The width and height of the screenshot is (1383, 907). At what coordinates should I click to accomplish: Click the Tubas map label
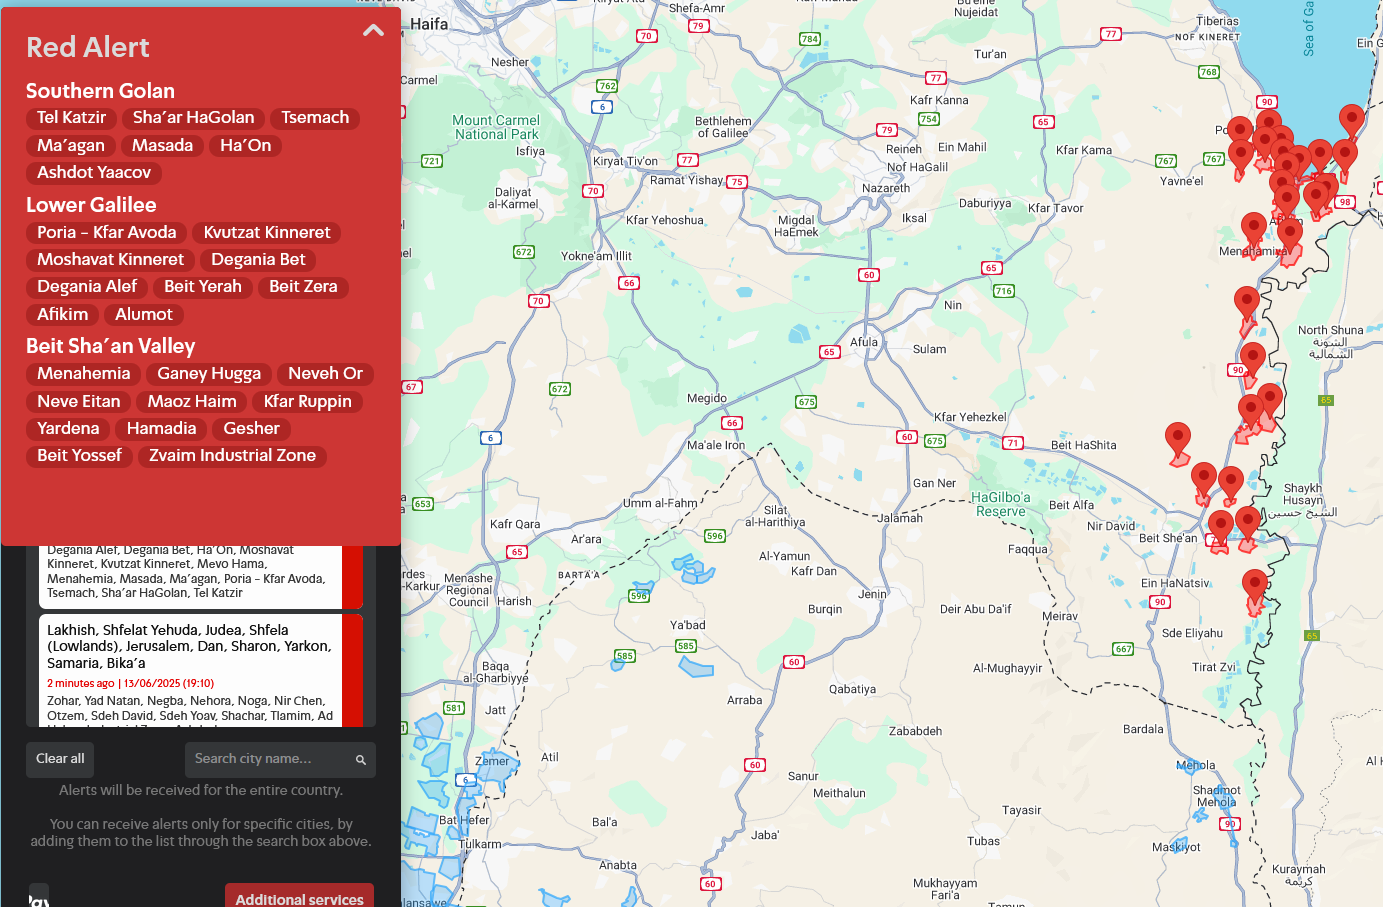[983, 841]
